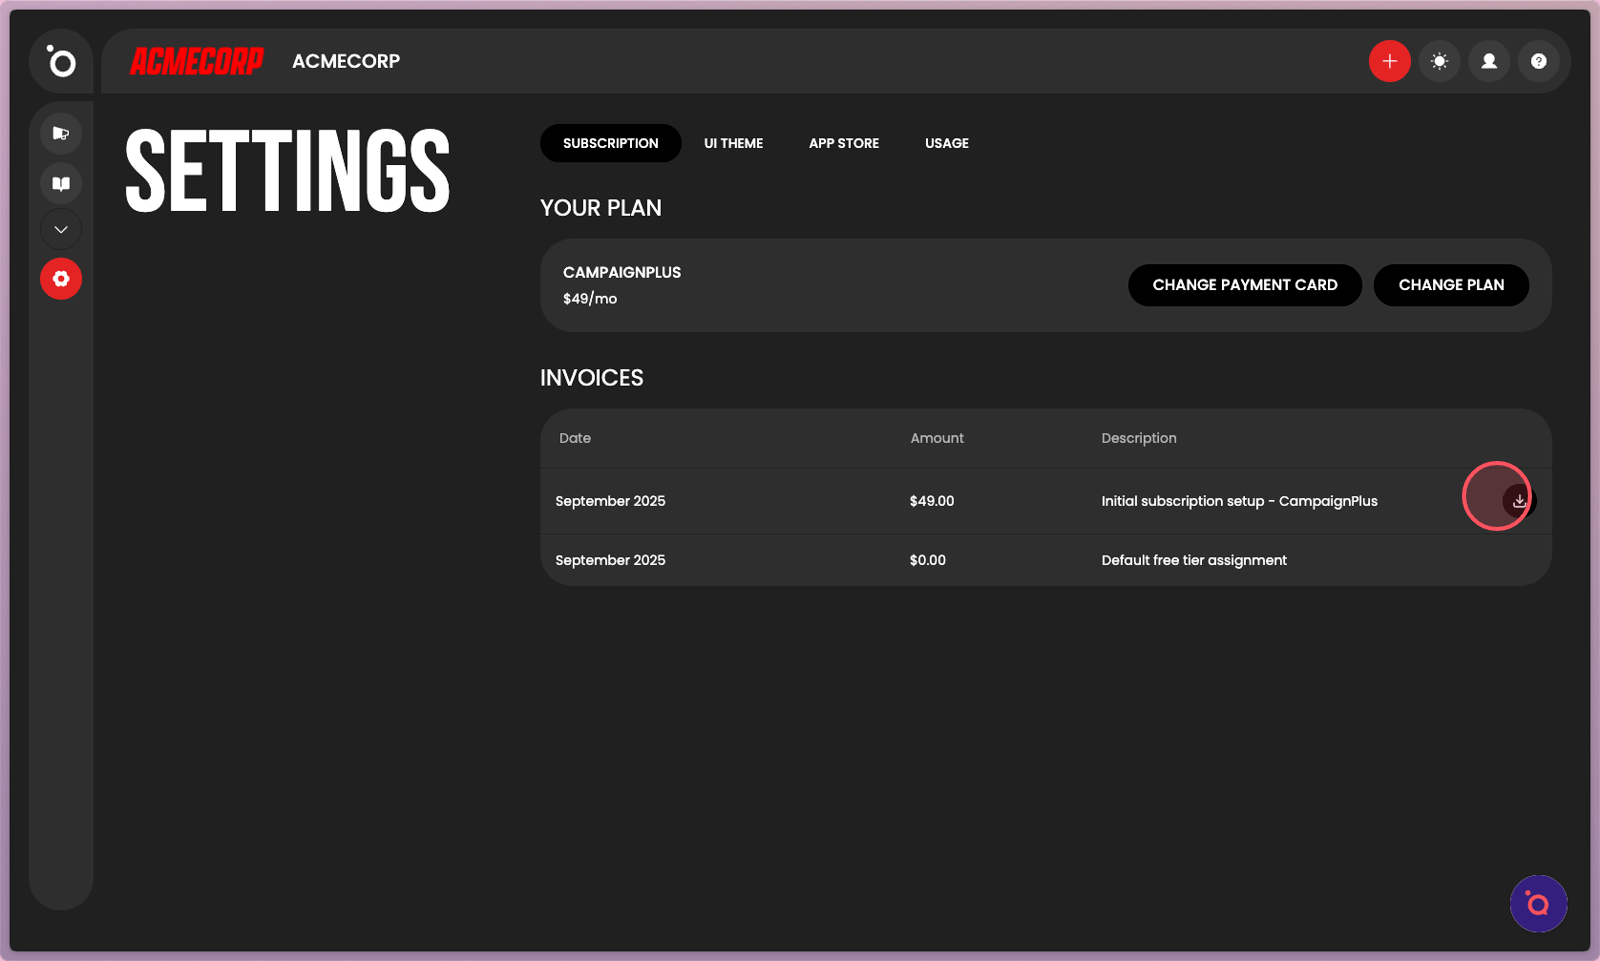Screen dimensions: 1600x961
Task: Go to the Usage tab
Action: (946, 143)
